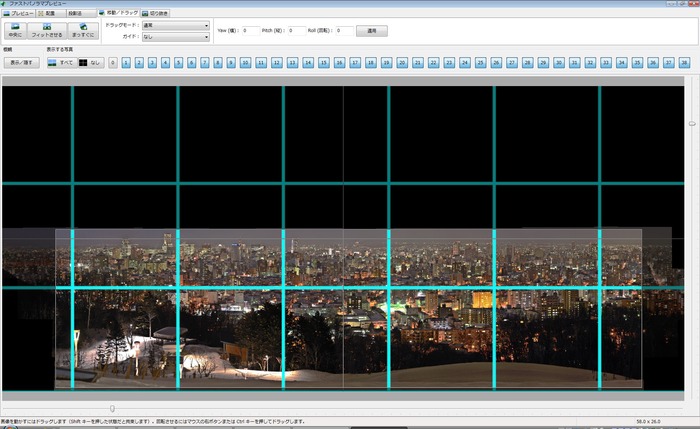Image resolution: width=700 pixels, height=429 pixels.
Task: Toggle image 26 visibility
Action: pos(496,62)
